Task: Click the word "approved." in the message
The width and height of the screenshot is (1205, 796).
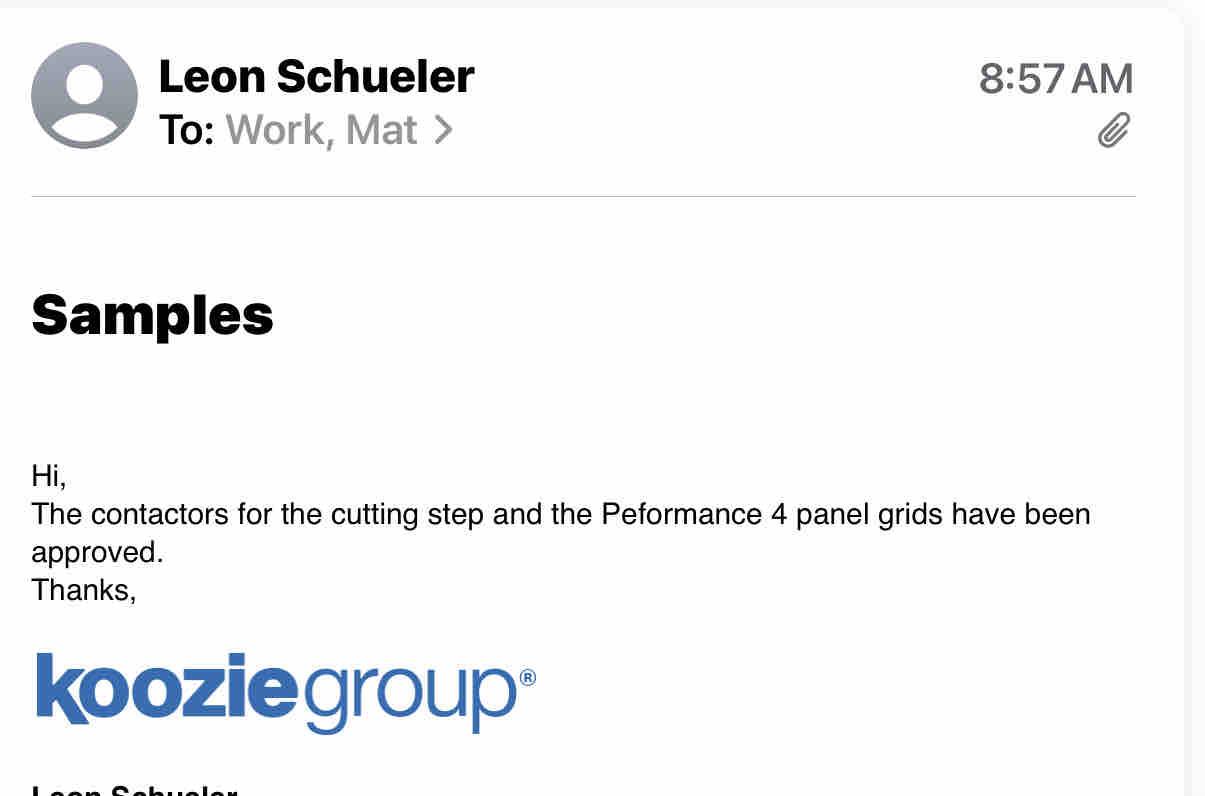Action: 97,552
